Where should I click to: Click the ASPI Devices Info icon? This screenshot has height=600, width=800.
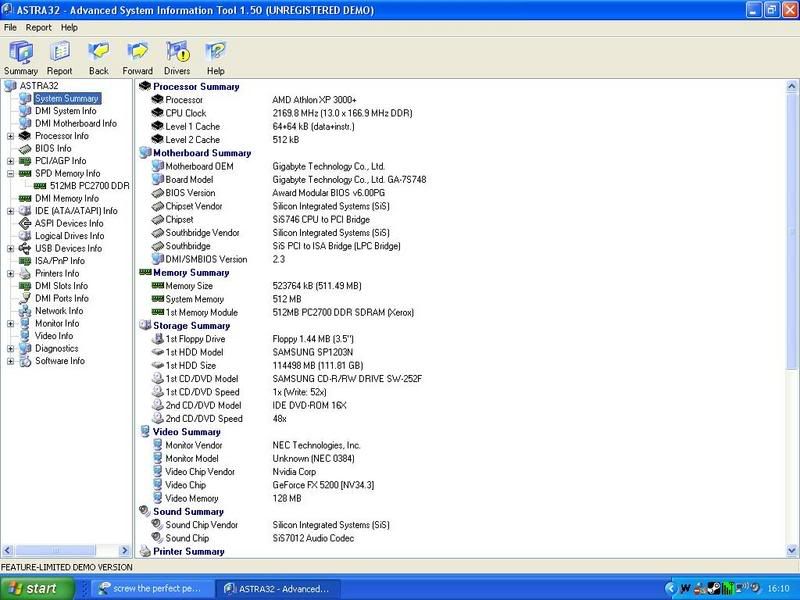pyautogui.click(x=25, y=223)
